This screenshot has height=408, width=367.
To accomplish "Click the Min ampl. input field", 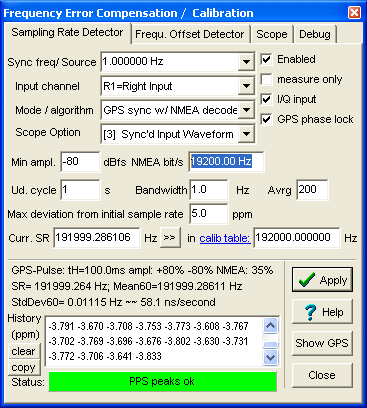I will coord(80,162).
